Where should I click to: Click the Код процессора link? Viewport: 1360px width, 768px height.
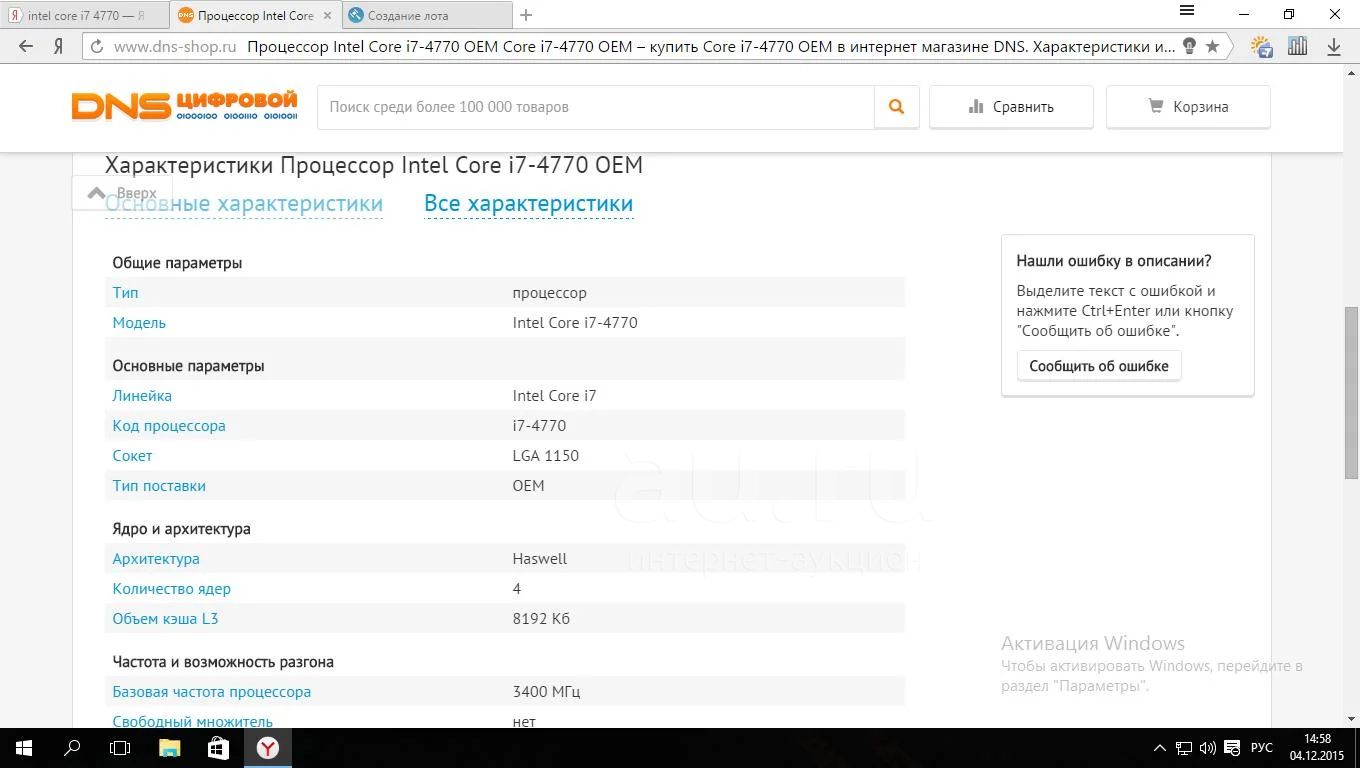(169, 426)
